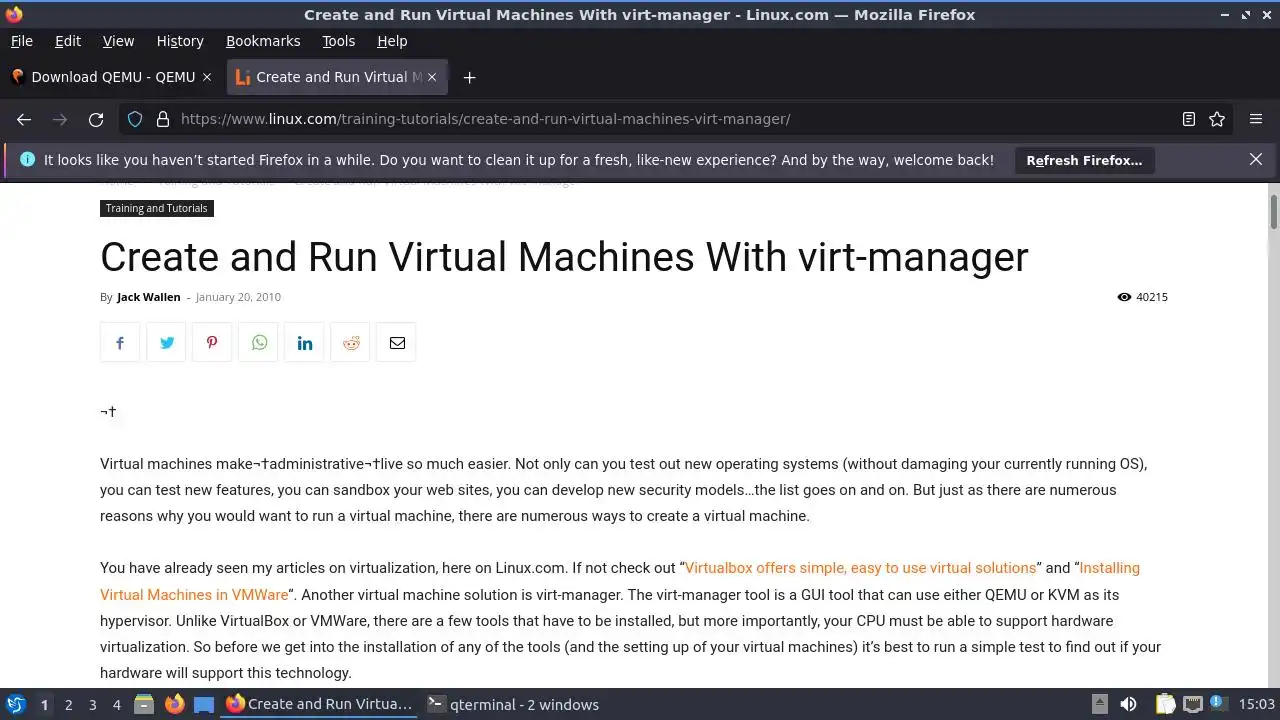
Task: Open qterminal windows from the taskbar
Action: (513, 704)
